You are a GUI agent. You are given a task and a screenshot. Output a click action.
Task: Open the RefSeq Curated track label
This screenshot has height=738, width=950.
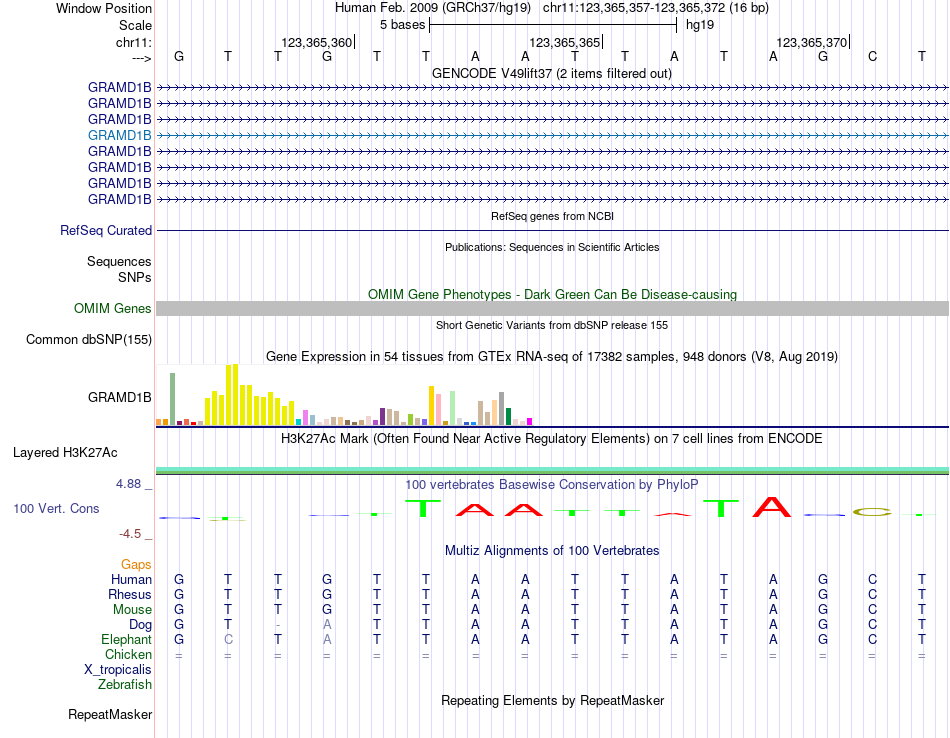106,230
